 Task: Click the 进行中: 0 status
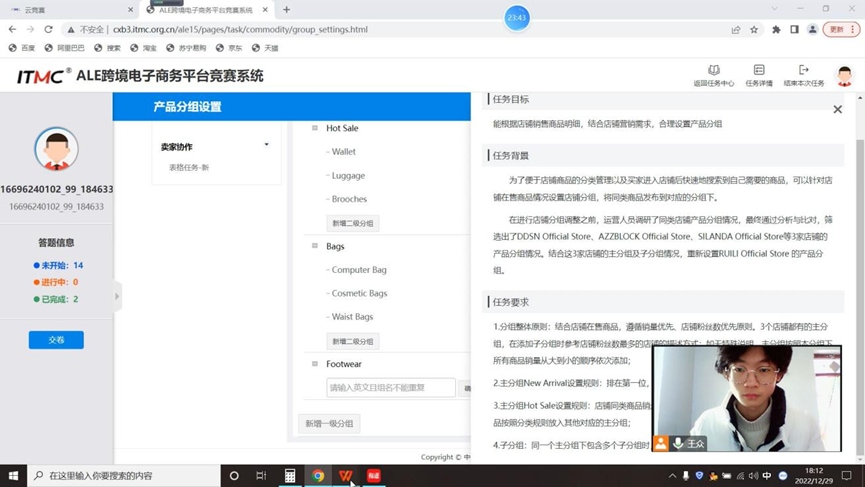[x=56, y=282]
